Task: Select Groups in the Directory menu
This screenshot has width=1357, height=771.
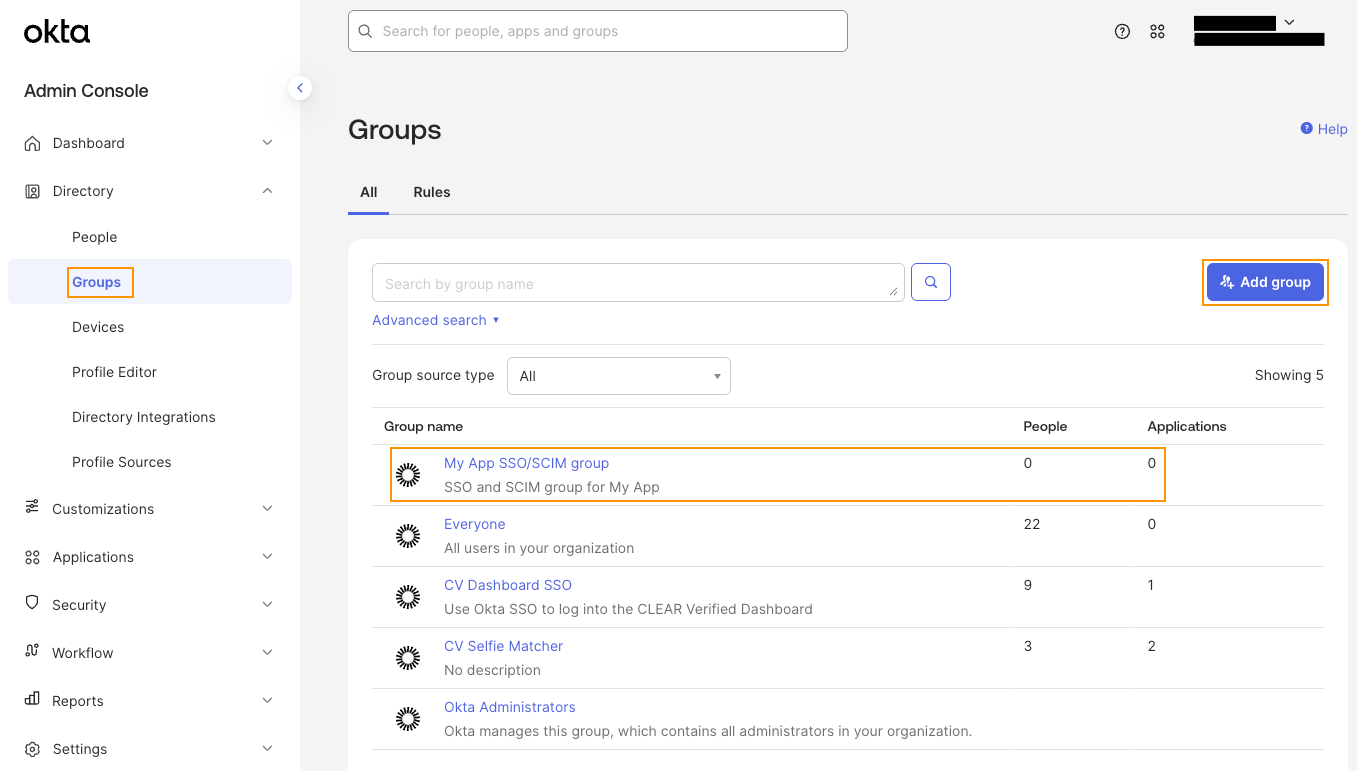Action: [x=97, y=282]
